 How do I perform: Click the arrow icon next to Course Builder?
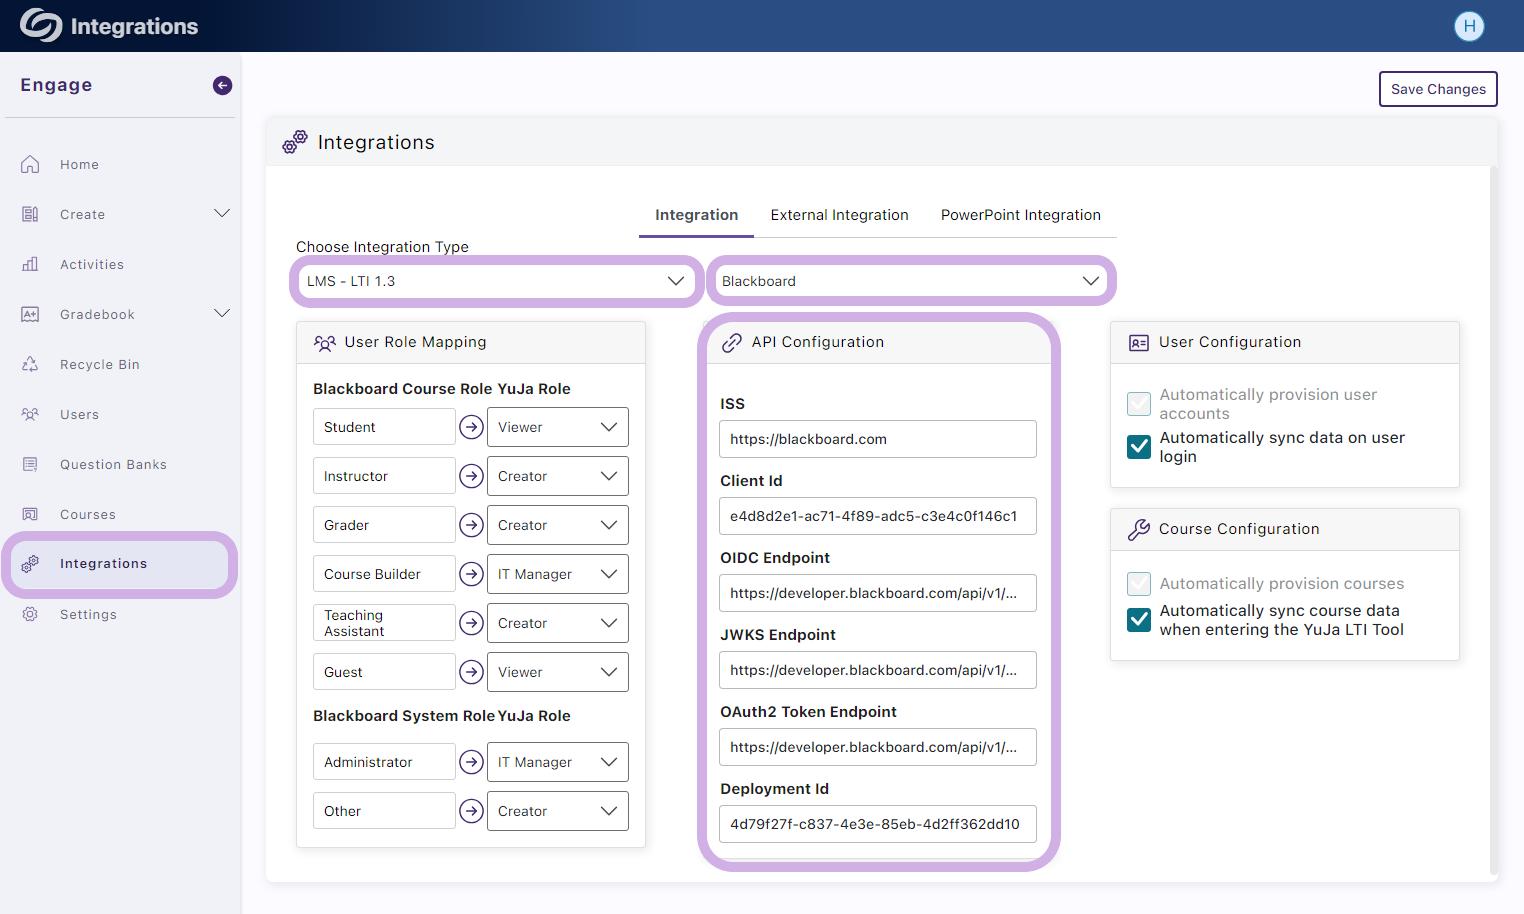[x=471, y=574]
